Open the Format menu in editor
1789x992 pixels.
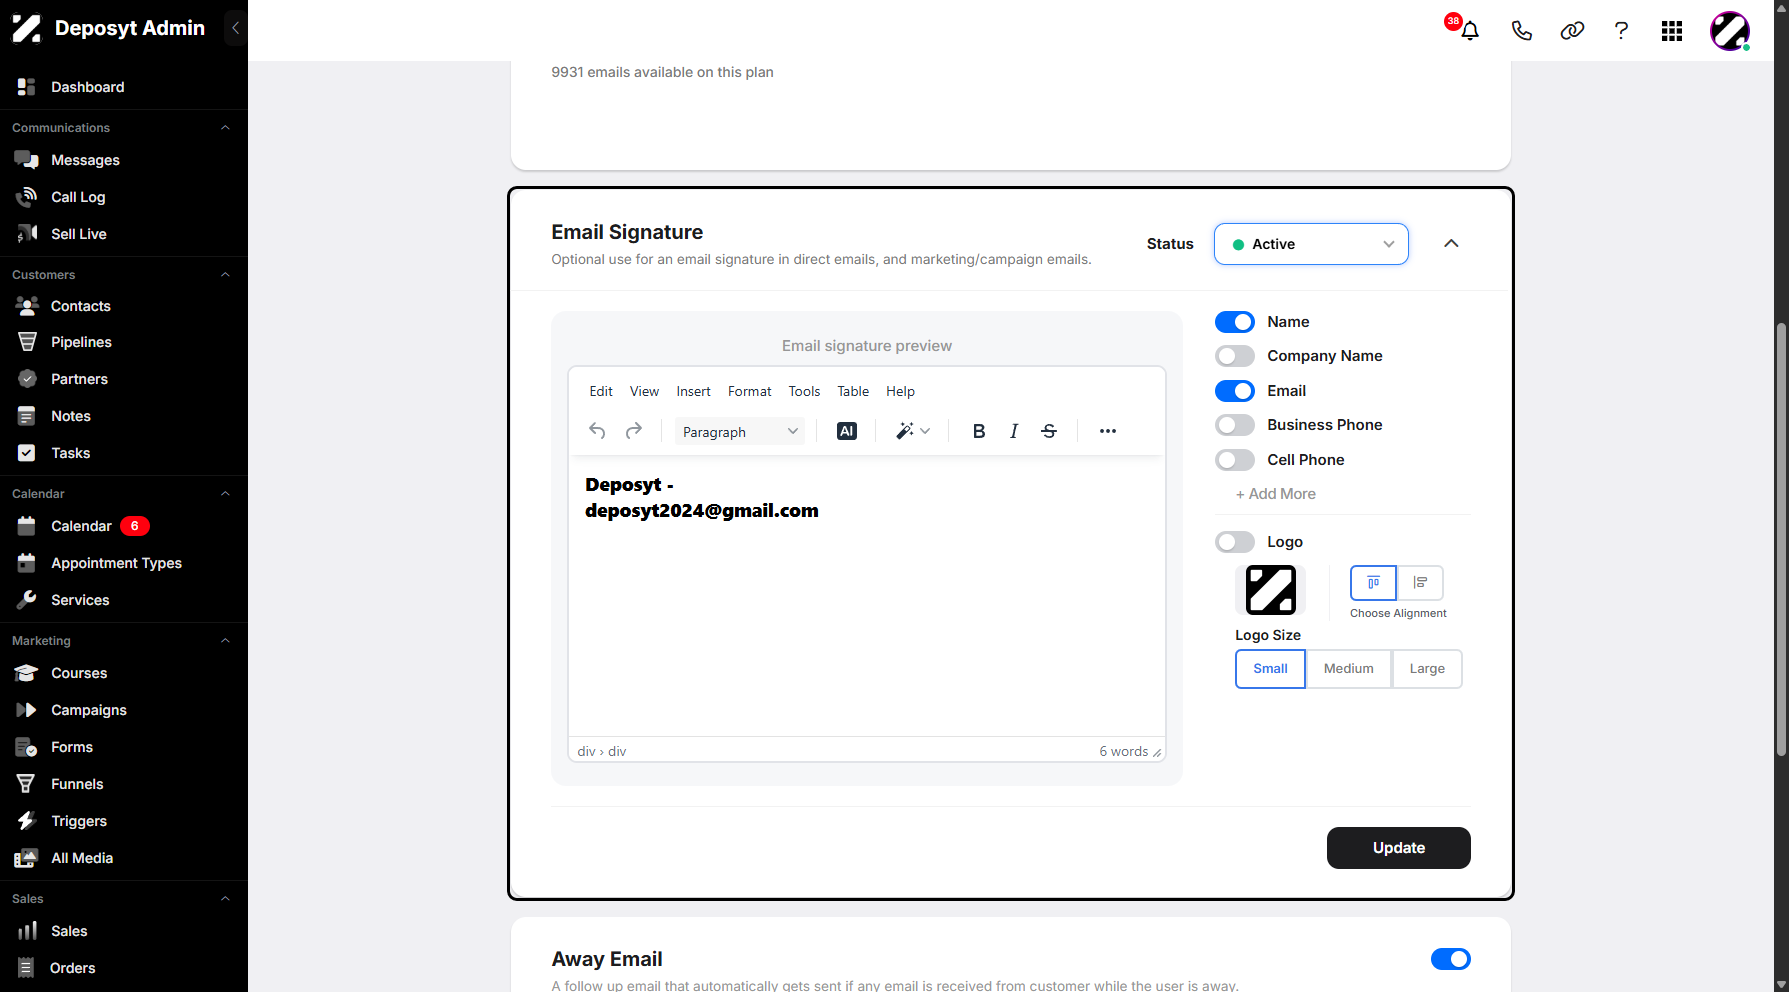(x=750, y=391)
